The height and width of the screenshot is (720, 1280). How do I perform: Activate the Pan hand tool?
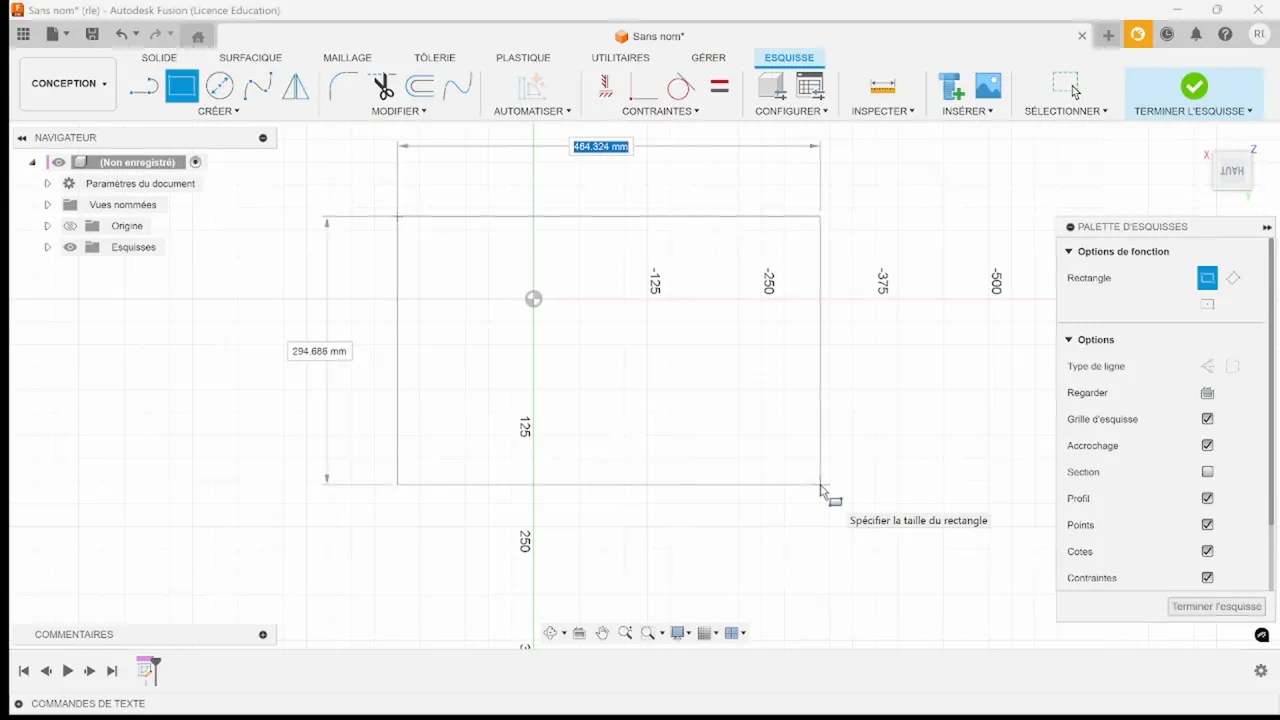tap(602, 632)
